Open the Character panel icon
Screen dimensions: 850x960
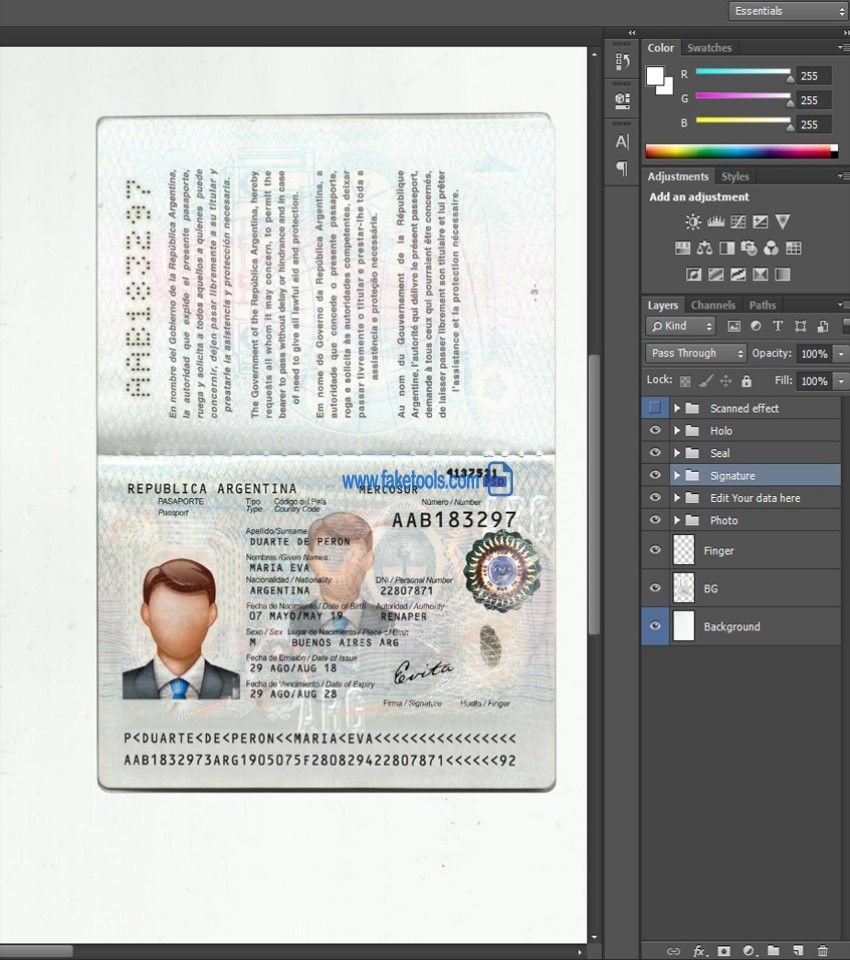[622, 141]
